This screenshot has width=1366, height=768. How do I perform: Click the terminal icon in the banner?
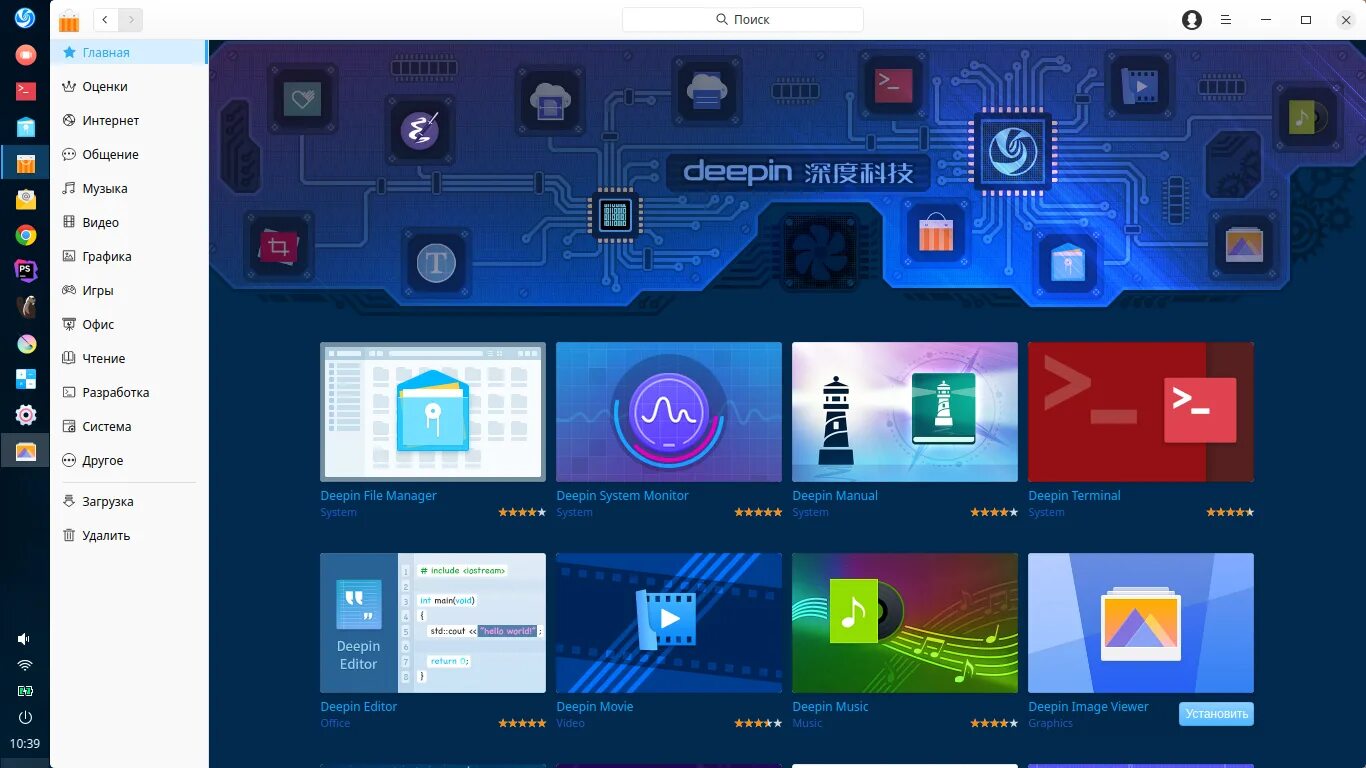pyautogui.click(x=893, y=84)
